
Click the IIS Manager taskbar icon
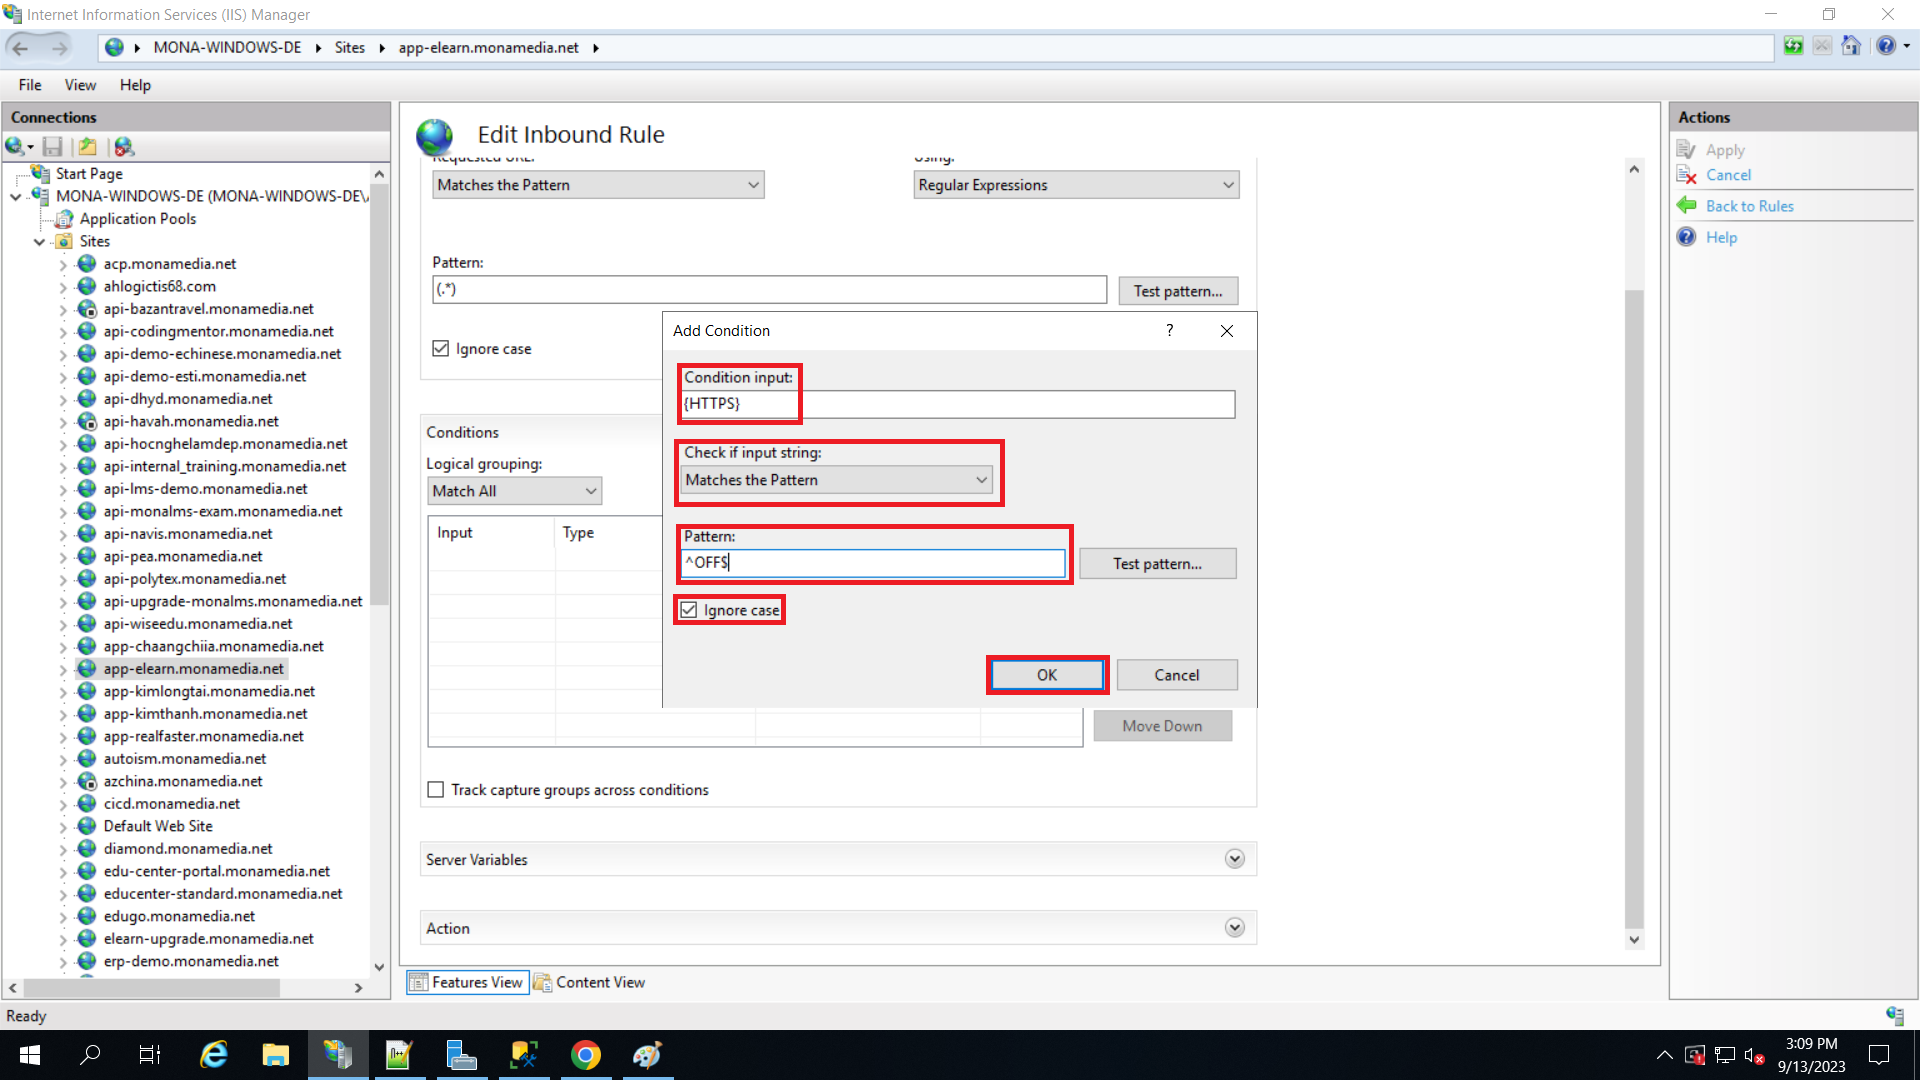(x=337, y=1055)
